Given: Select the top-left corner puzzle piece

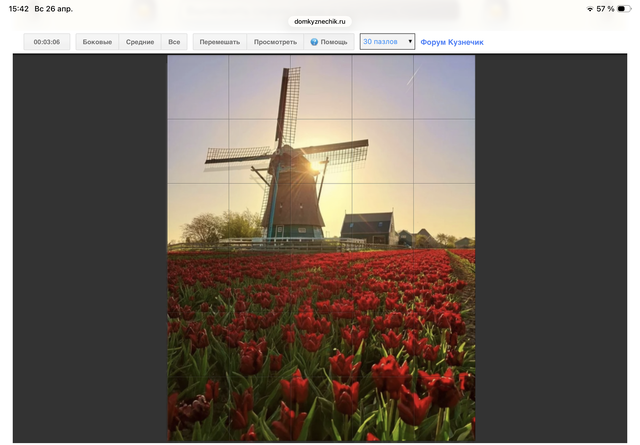Looking at the screenshot, I should [197, 87].
